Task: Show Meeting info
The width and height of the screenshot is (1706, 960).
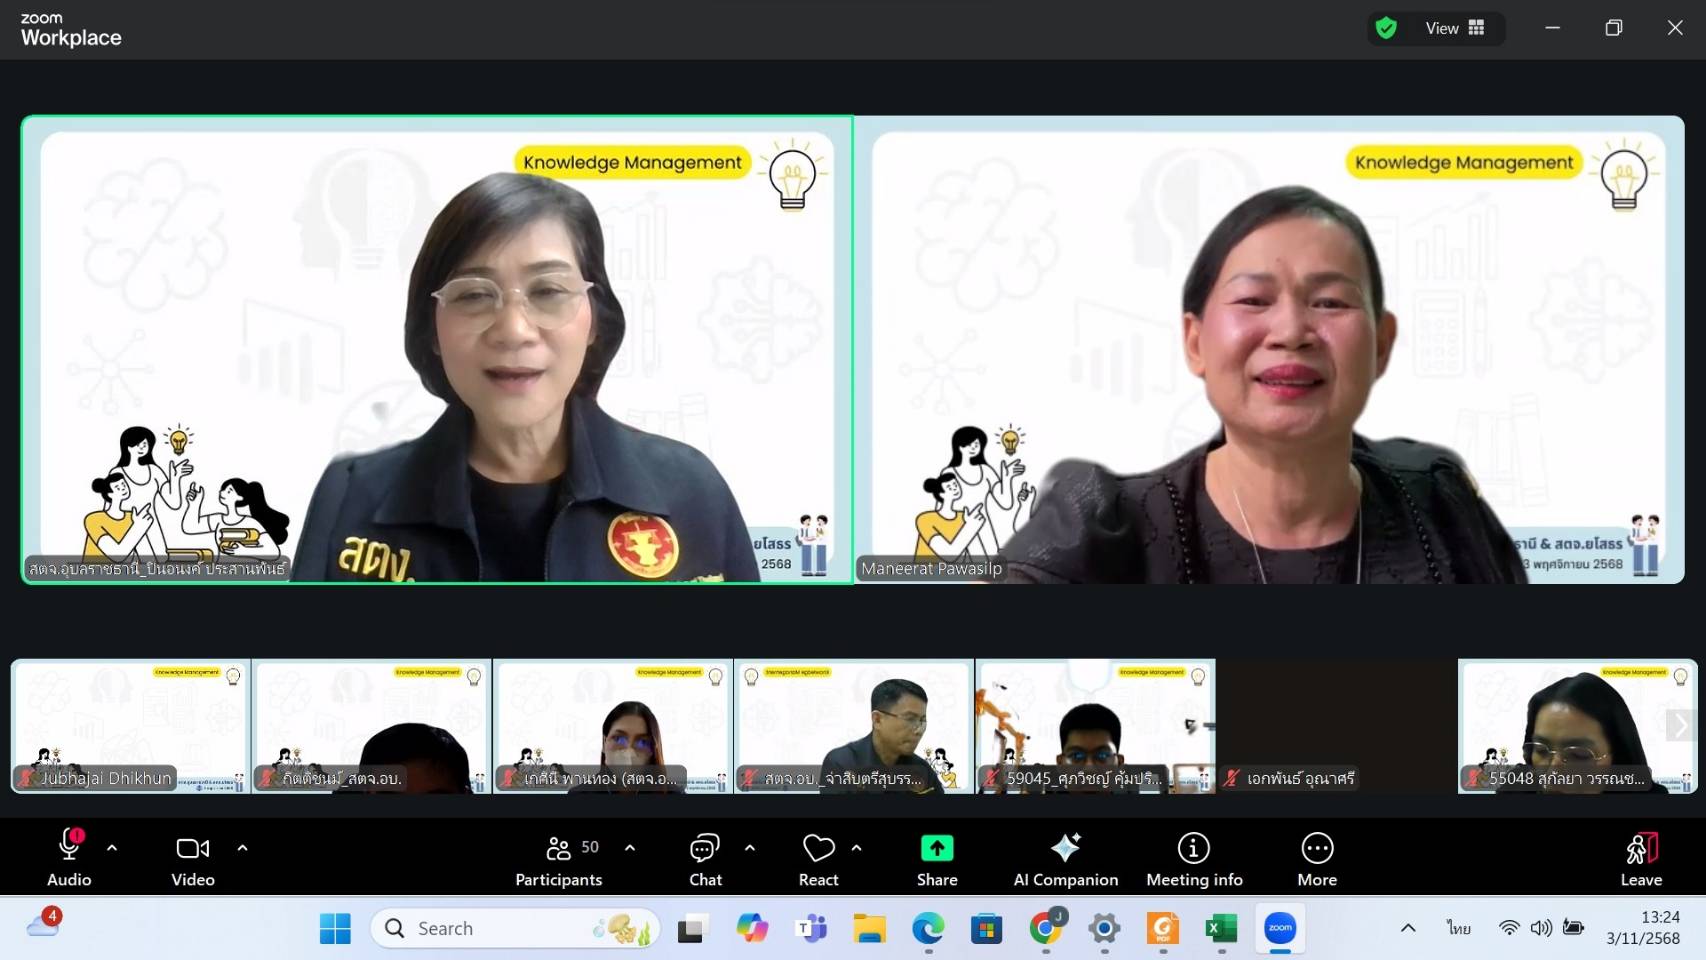Action: click(x=1194, y=860)
